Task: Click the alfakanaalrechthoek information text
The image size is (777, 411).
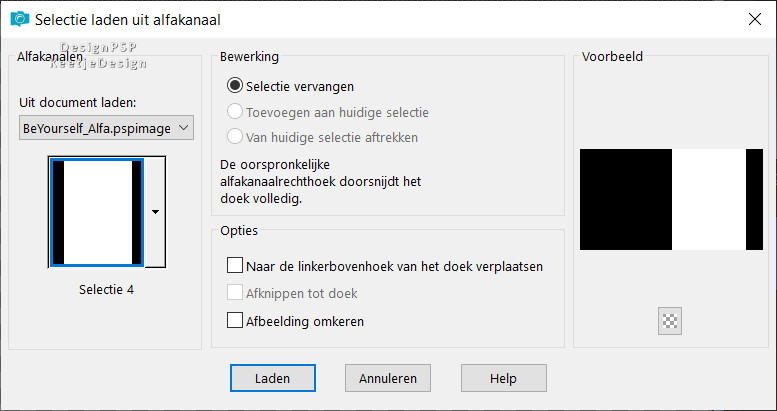Action: click(325, 181)
